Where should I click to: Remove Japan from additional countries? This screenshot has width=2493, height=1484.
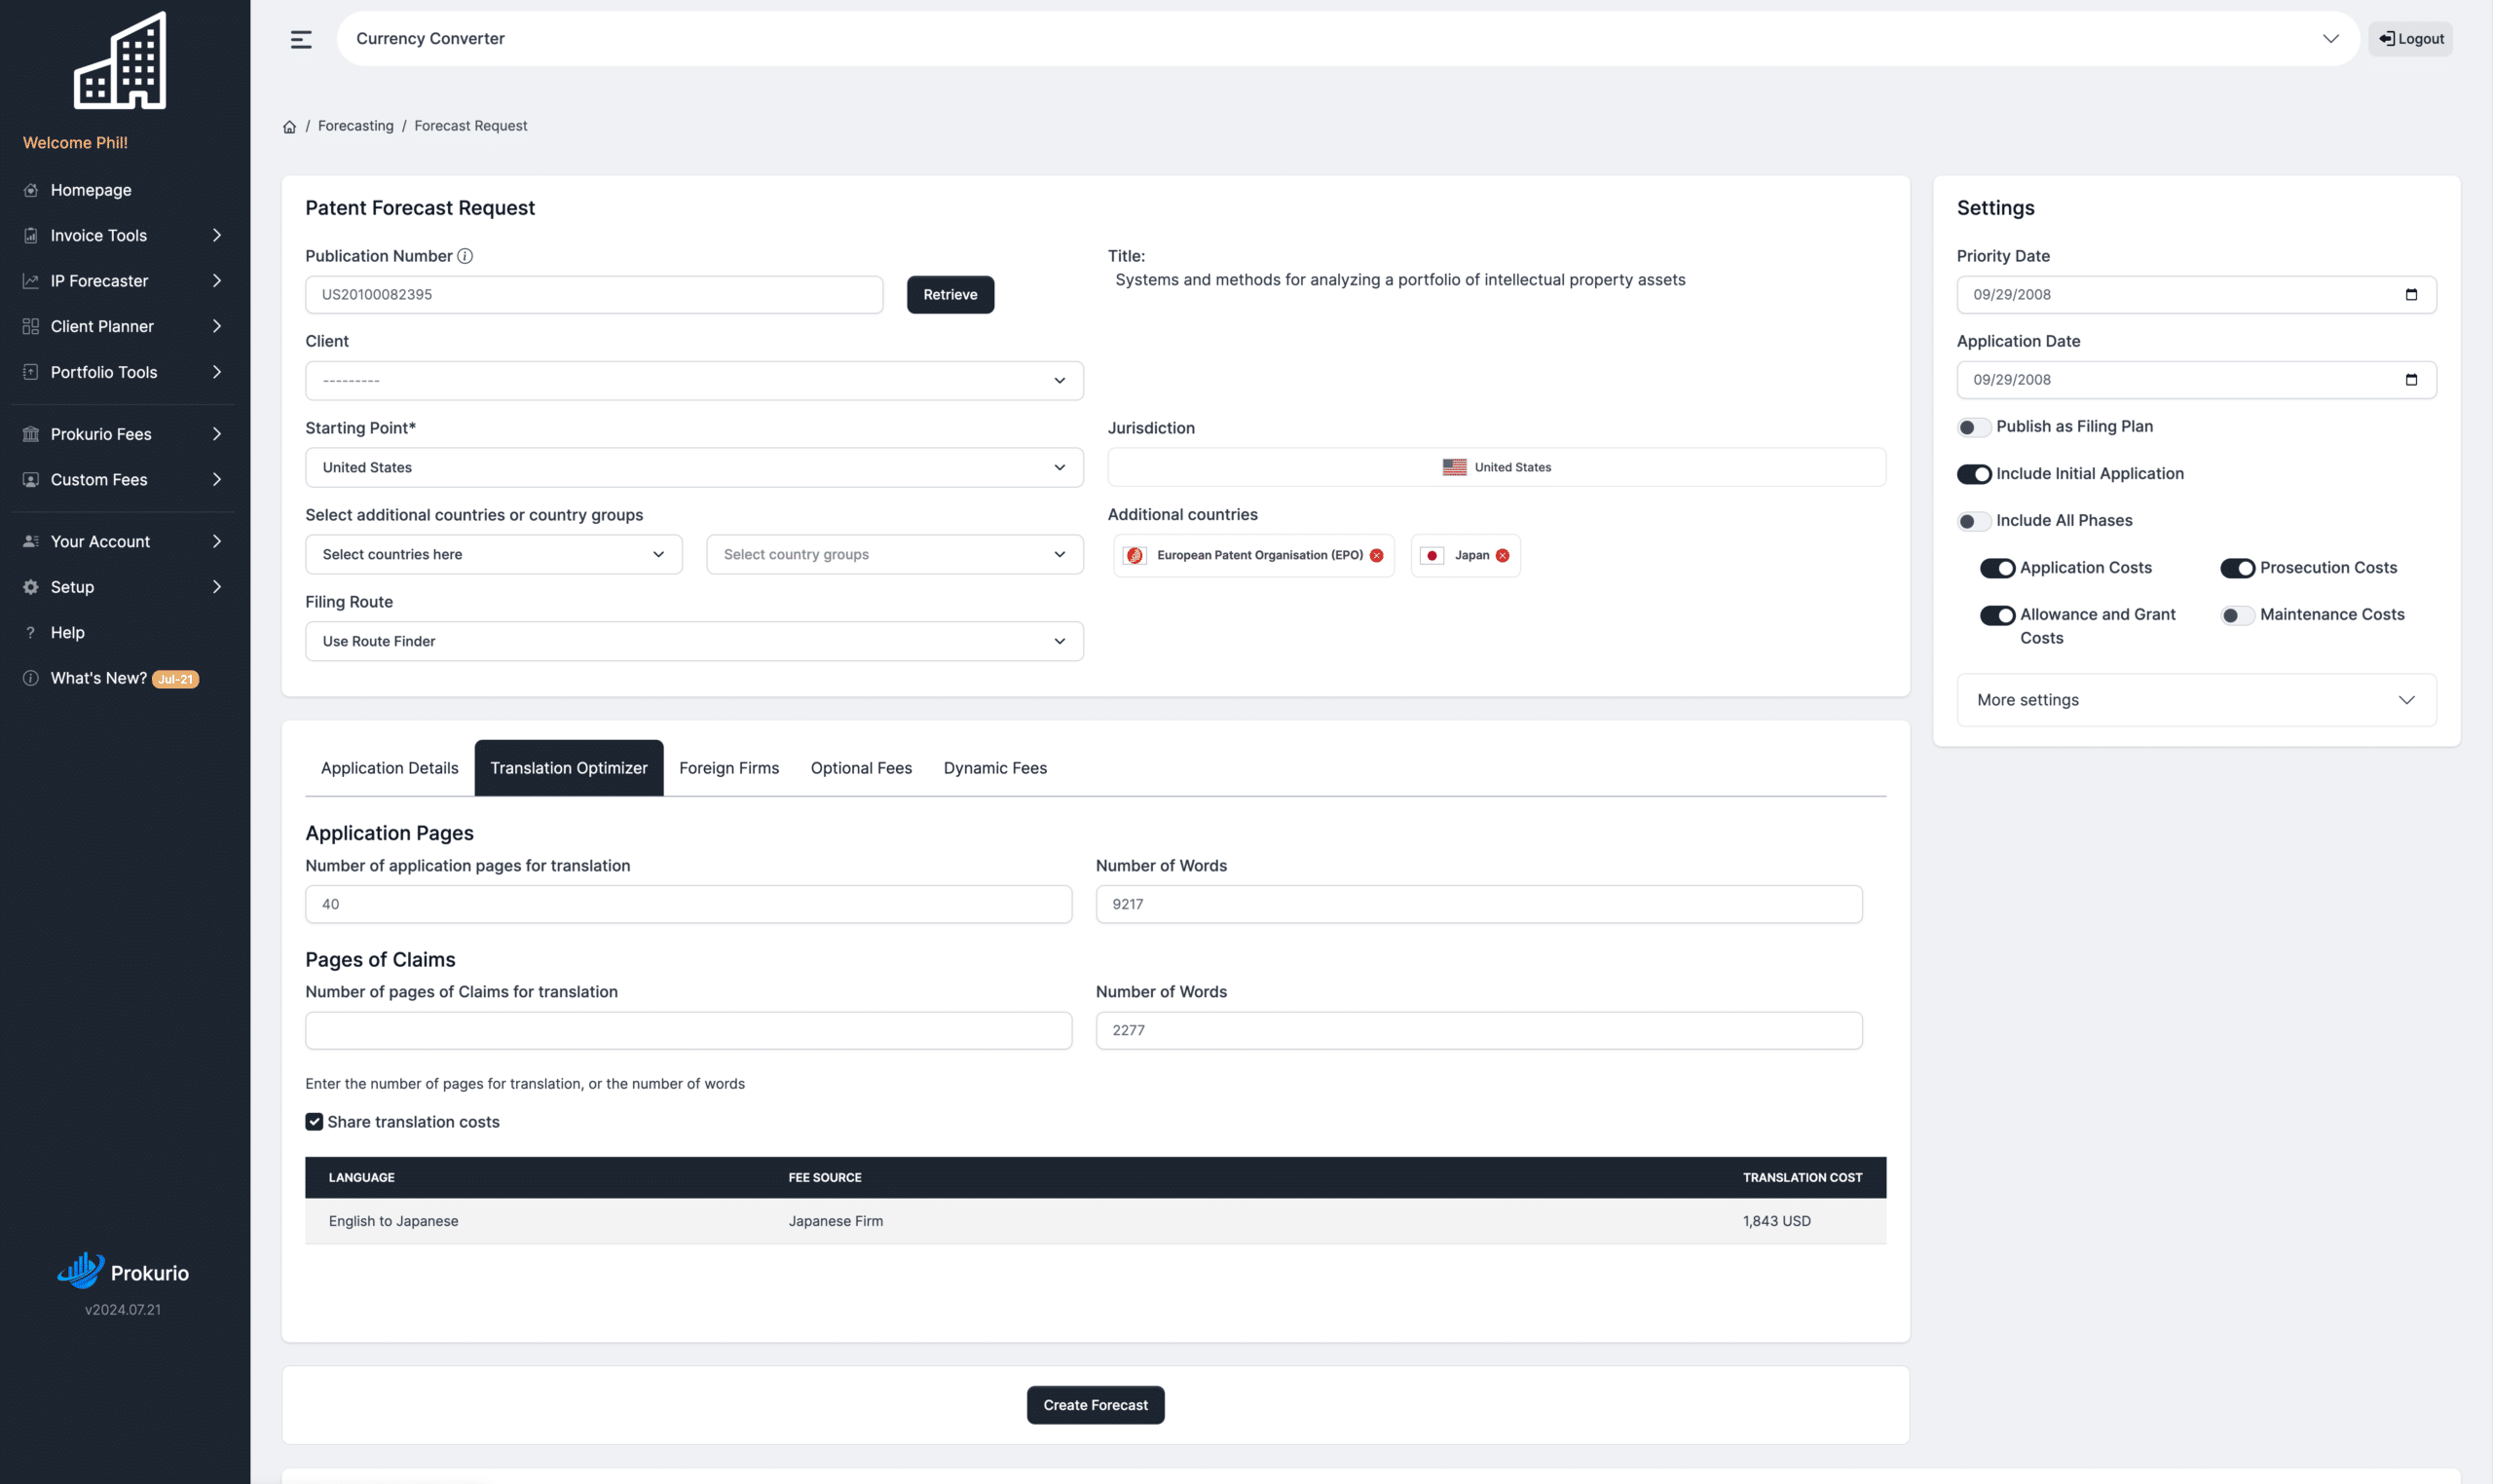pos(1502,556)
